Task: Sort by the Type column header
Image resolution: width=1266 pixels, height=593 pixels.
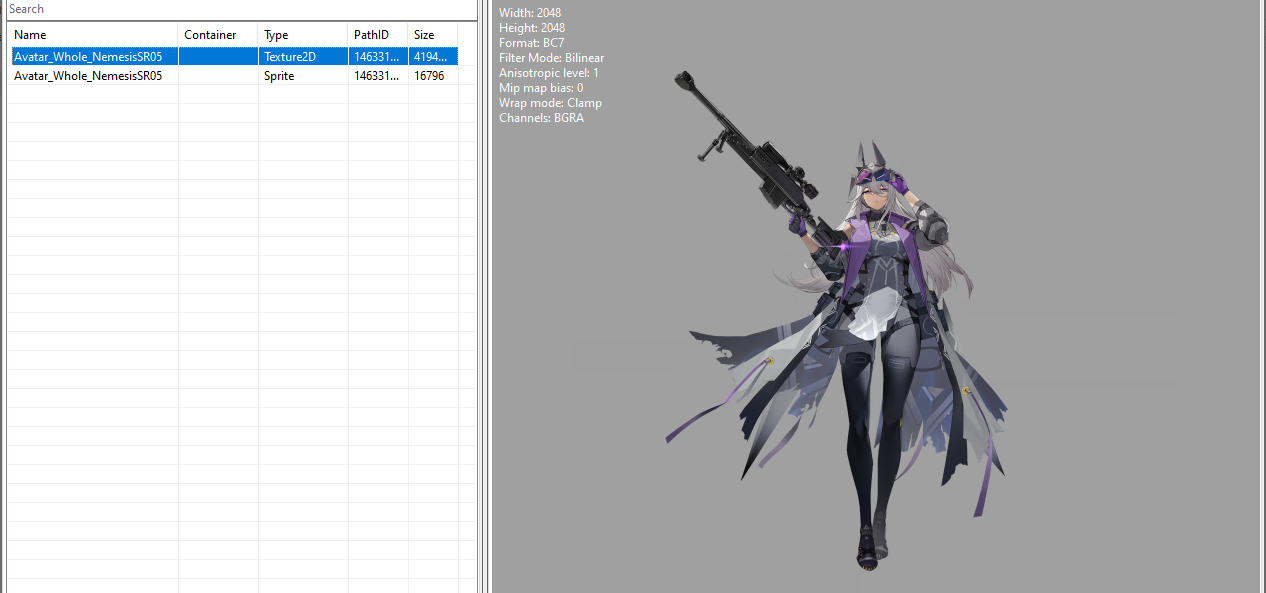Action: [x=303, y=35]
